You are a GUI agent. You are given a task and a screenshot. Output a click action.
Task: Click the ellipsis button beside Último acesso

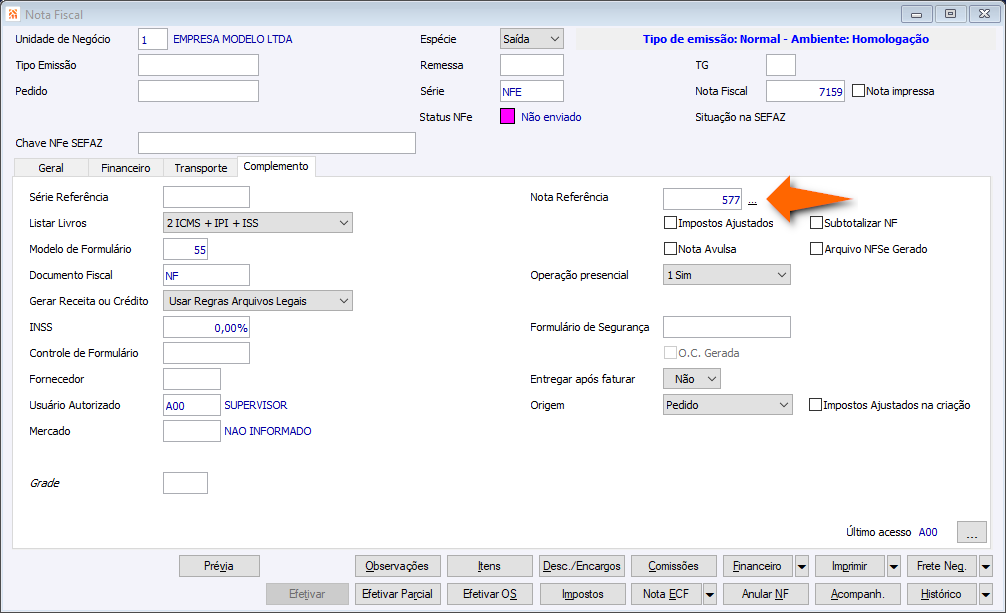point(971,532)
